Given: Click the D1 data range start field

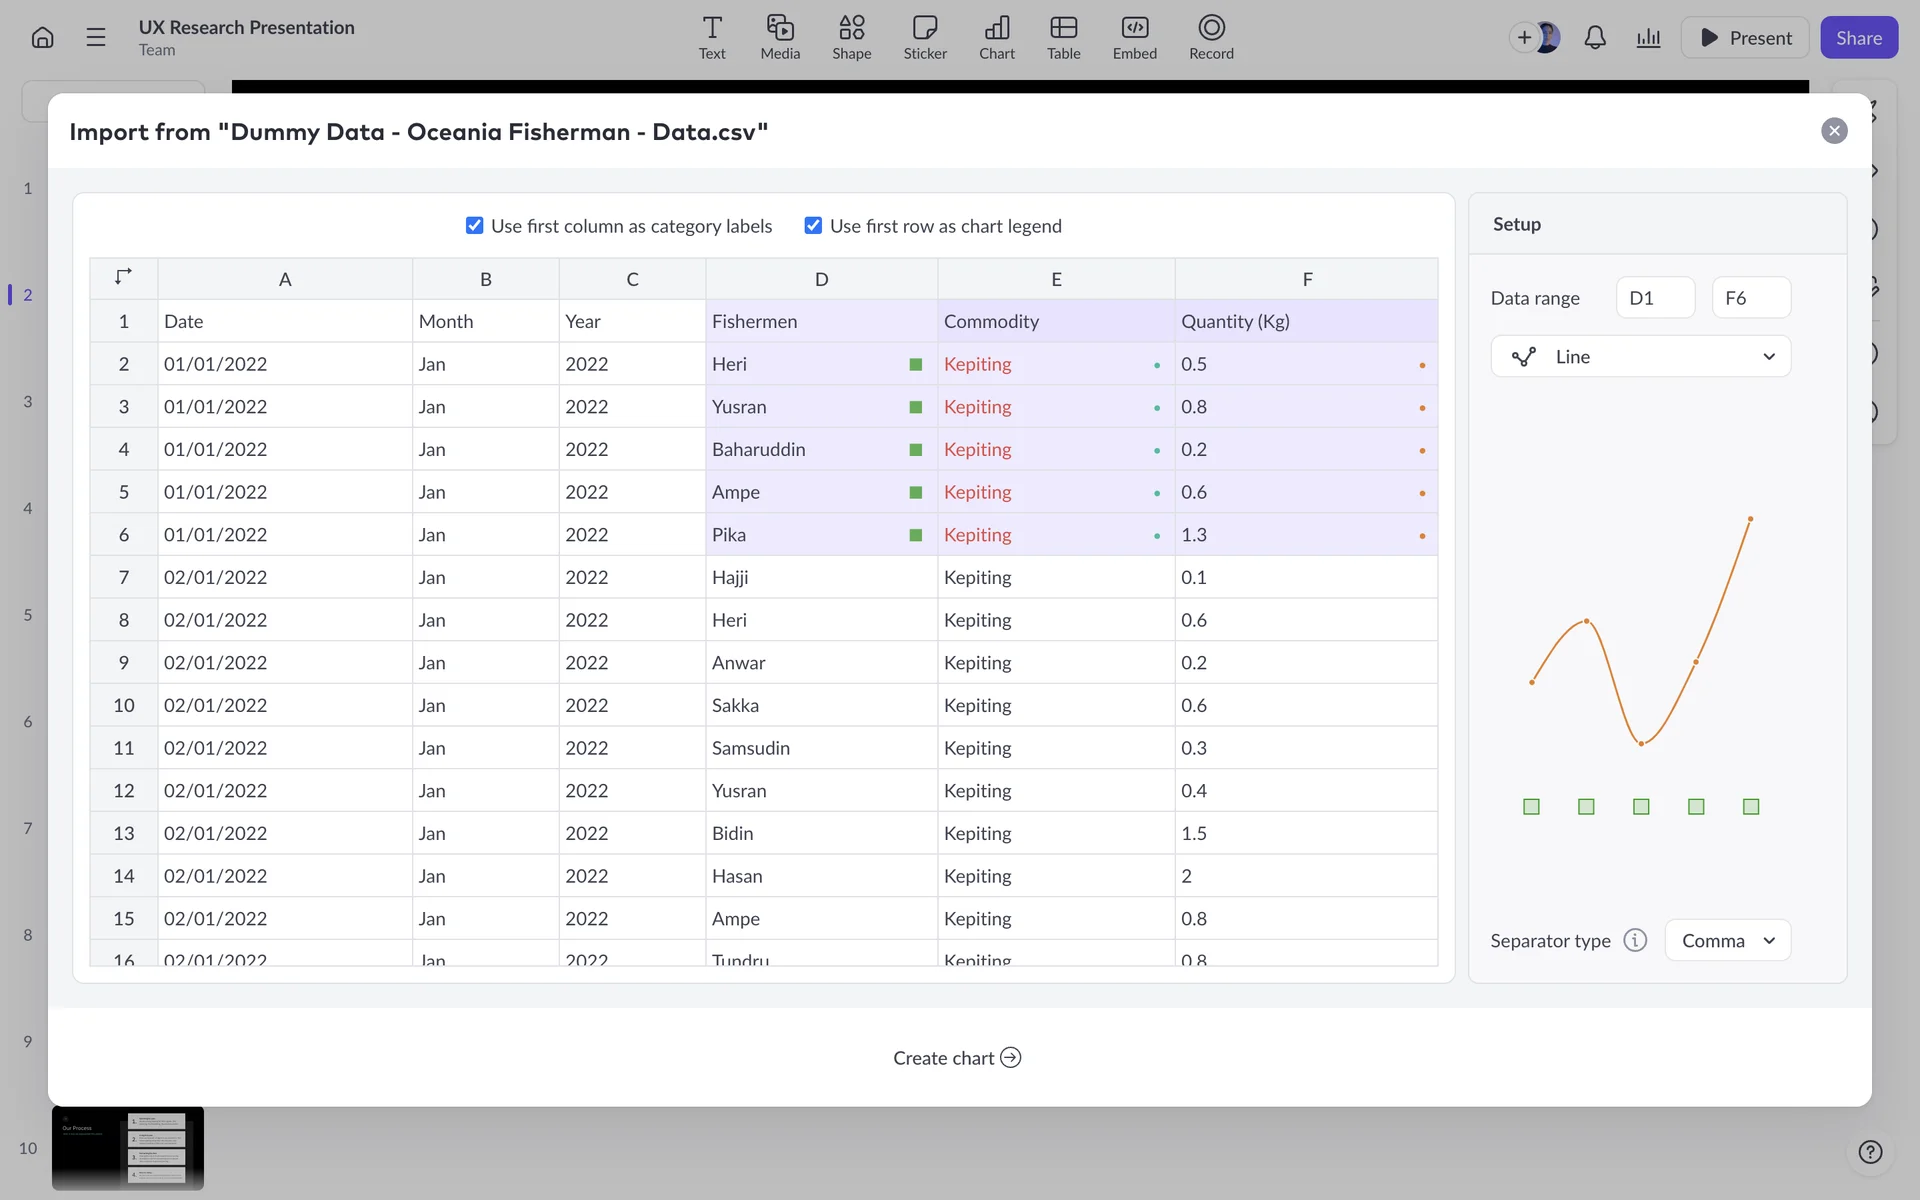Looking at the screenshot, I should coord(1655,298).
